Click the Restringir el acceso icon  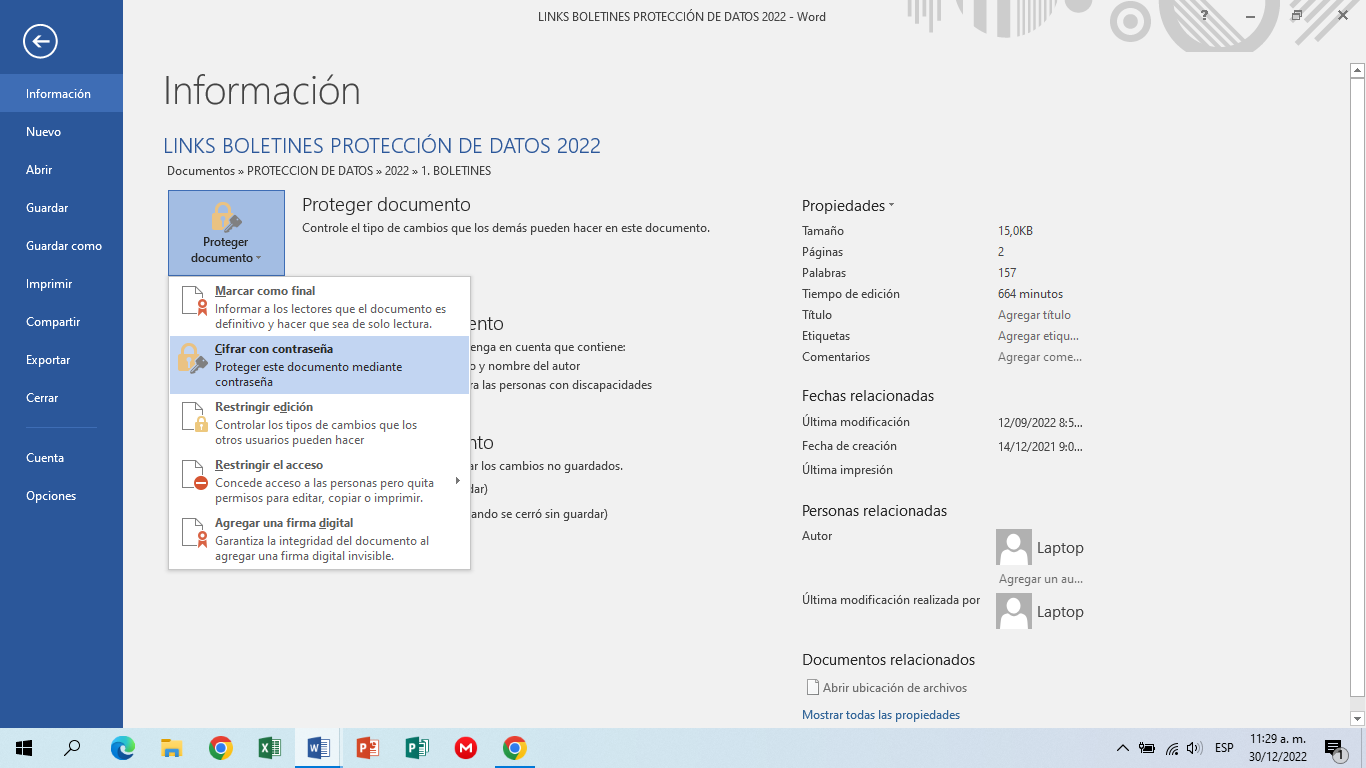[x=193, y=475]
